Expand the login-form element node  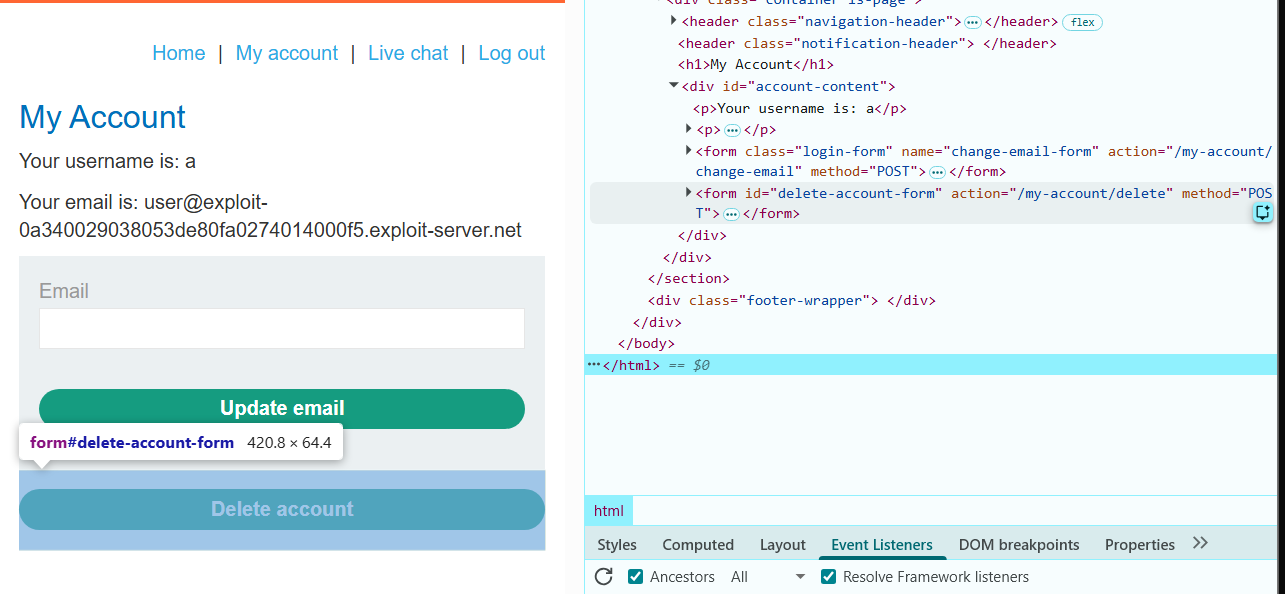click(x=688, y=151)
